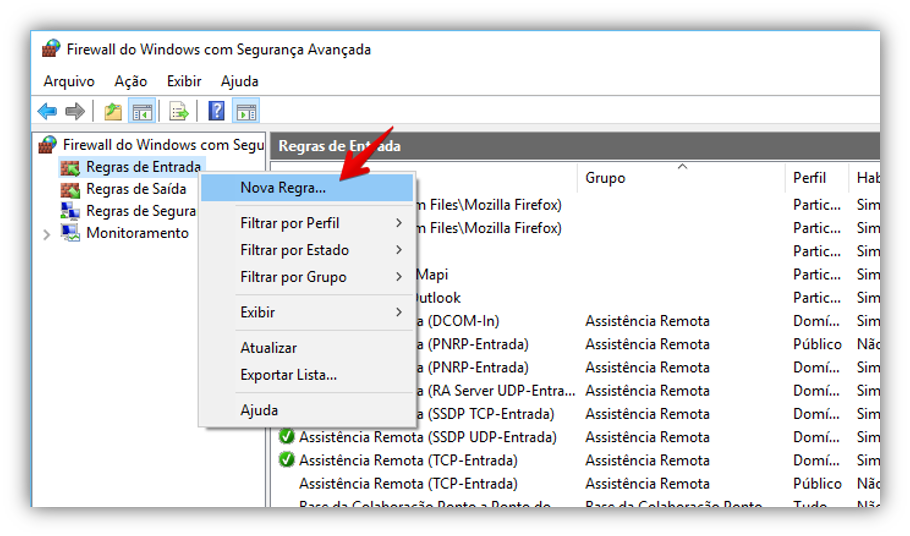This screenshot has height=536, width=910.
Task: Open the Arquivo menu
Action: 69,81
